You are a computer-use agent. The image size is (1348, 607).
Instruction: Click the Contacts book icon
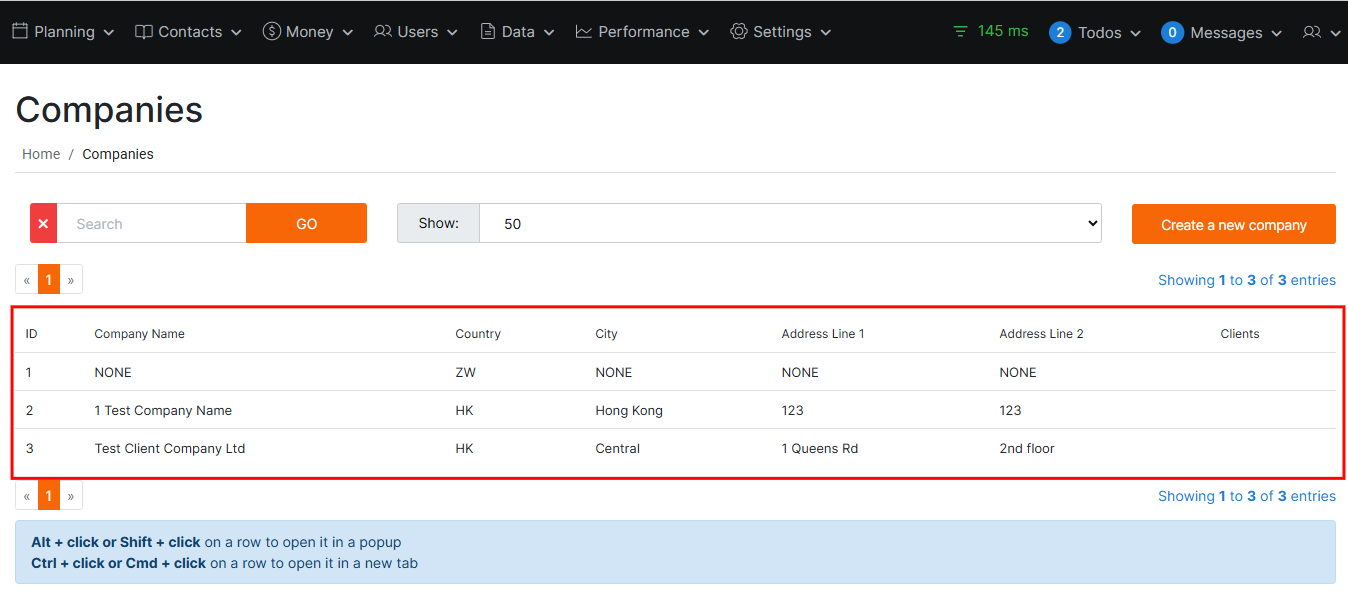(x=144, y=31)
